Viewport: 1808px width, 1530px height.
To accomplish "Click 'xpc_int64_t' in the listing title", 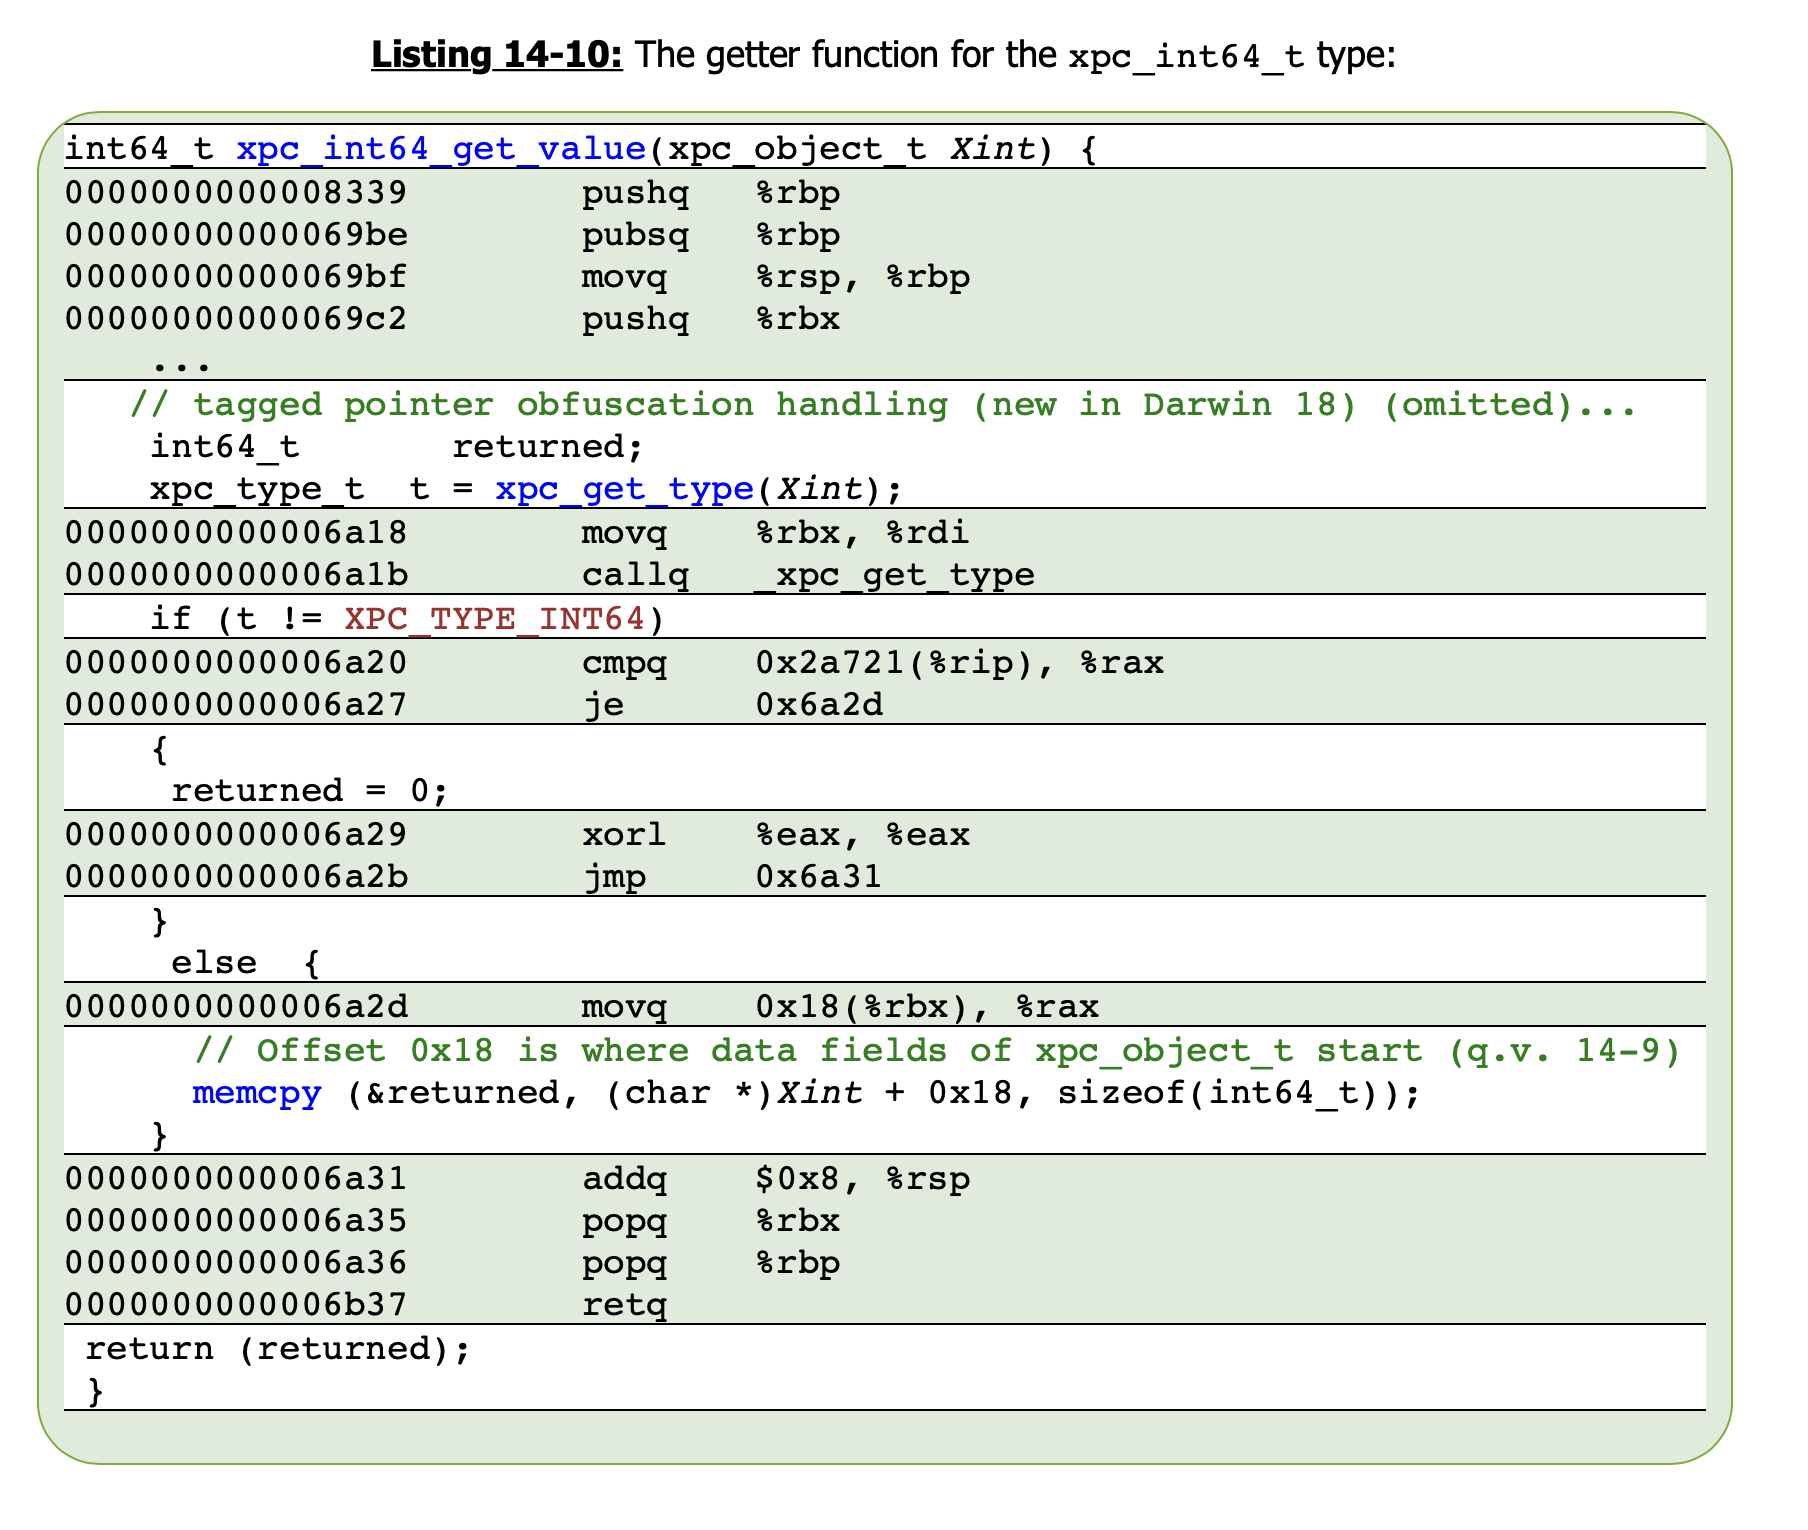I will pos(1186,57).
